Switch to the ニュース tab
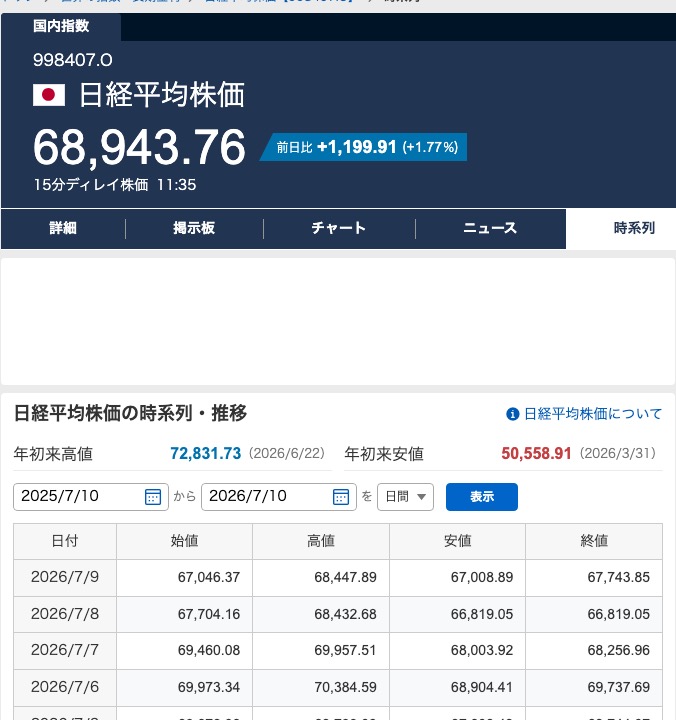Viewport: 676px width, 720px height. pyautogui.click(x=490, y=228)
